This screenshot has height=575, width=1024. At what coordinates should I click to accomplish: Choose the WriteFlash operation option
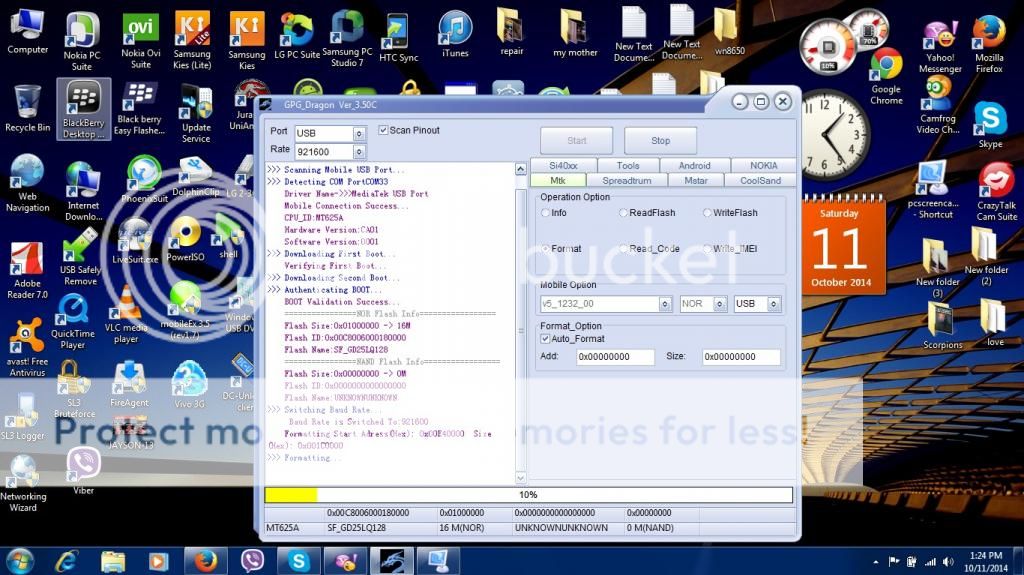pyautogui.click(x=707, y=213)
